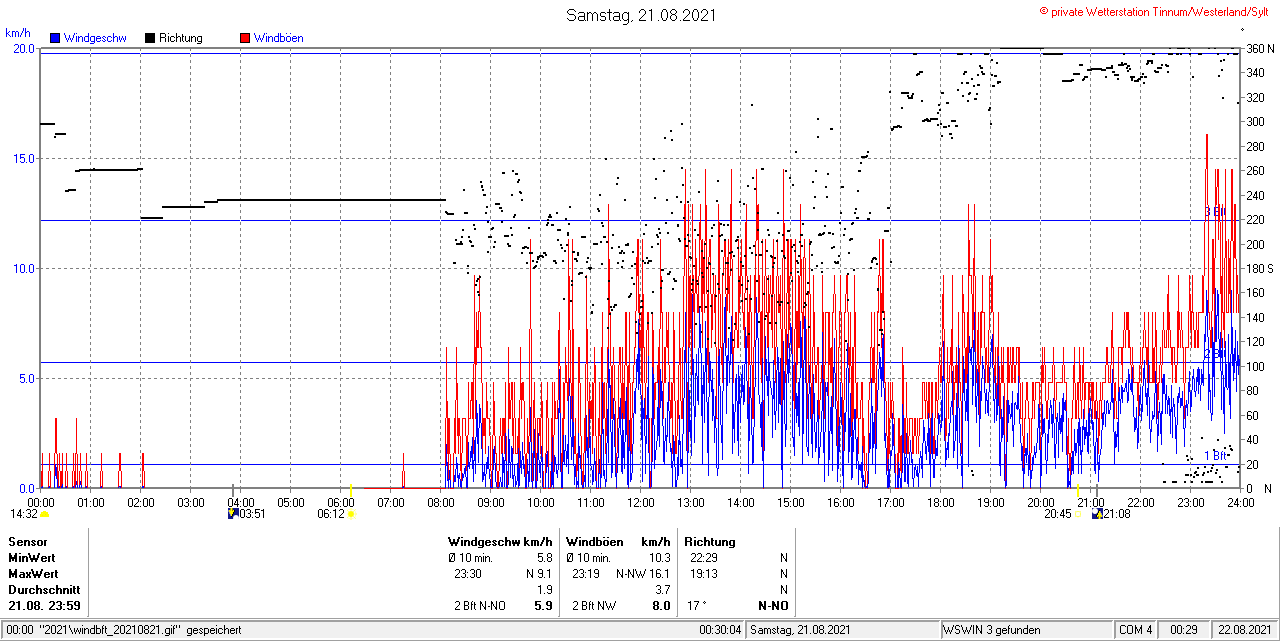Click the 12:00 tick on time axis

(641, 502)
